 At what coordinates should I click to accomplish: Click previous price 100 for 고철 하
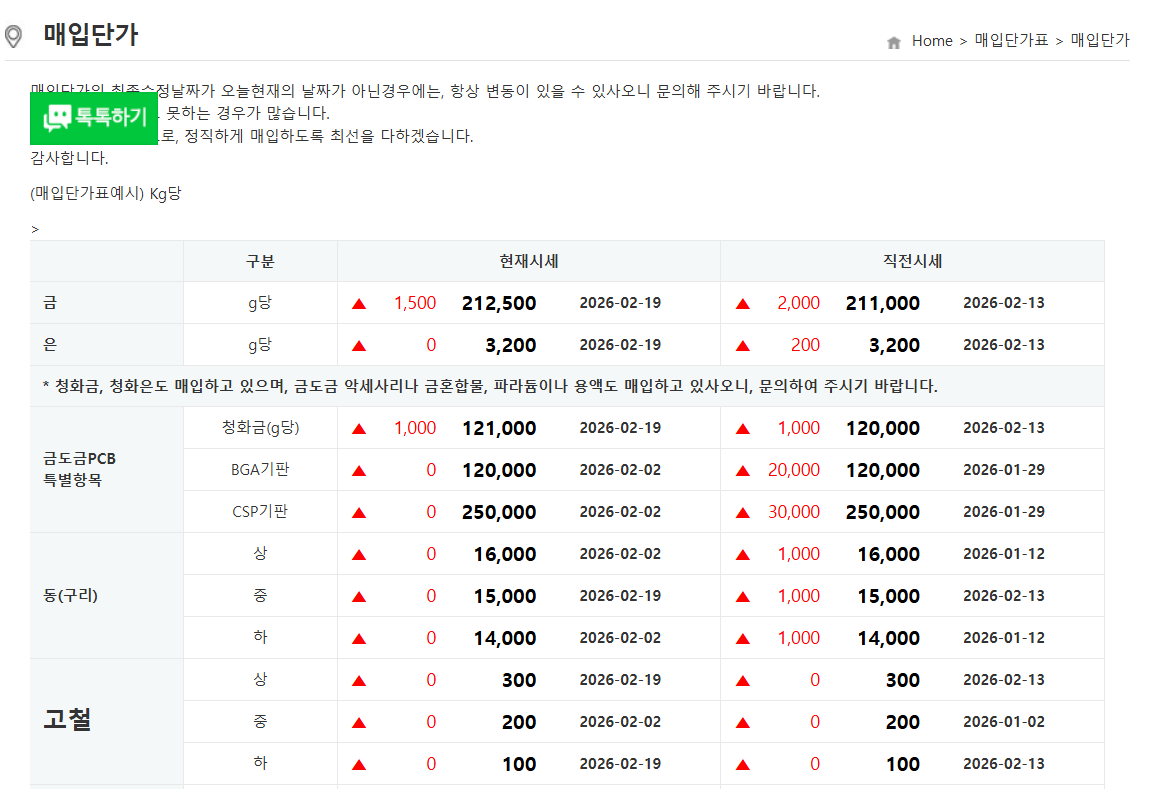[x=903, y=764]
